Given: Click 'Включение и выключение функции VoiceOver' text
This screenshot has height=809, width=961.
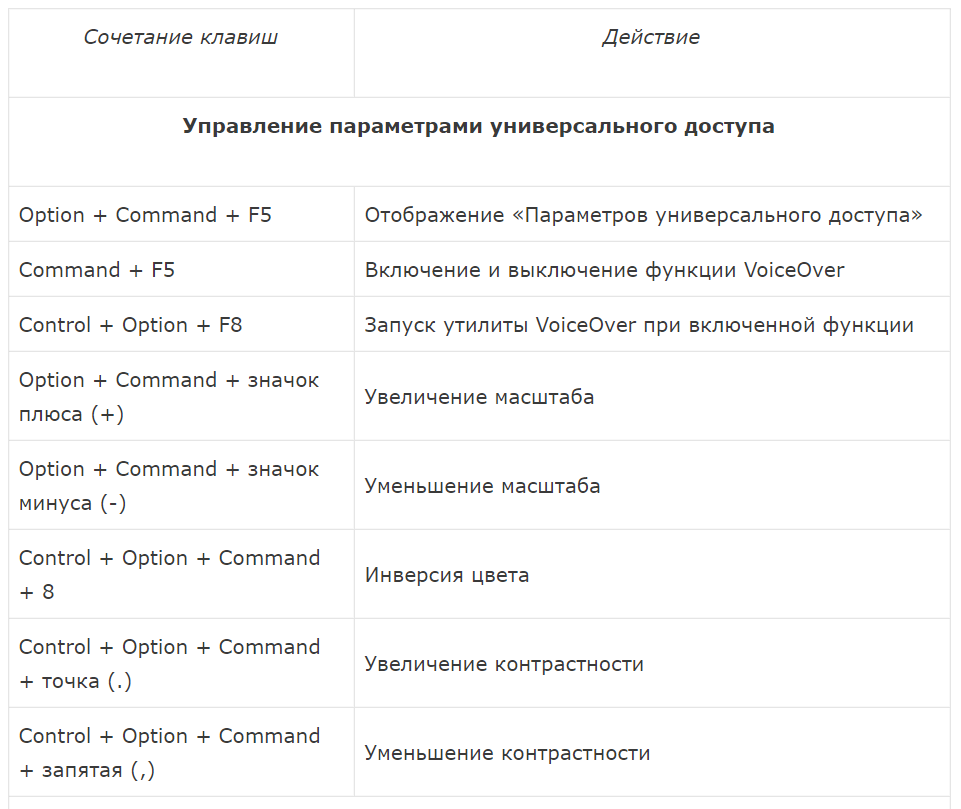Looking at the screenshot, I should [604, 270].
